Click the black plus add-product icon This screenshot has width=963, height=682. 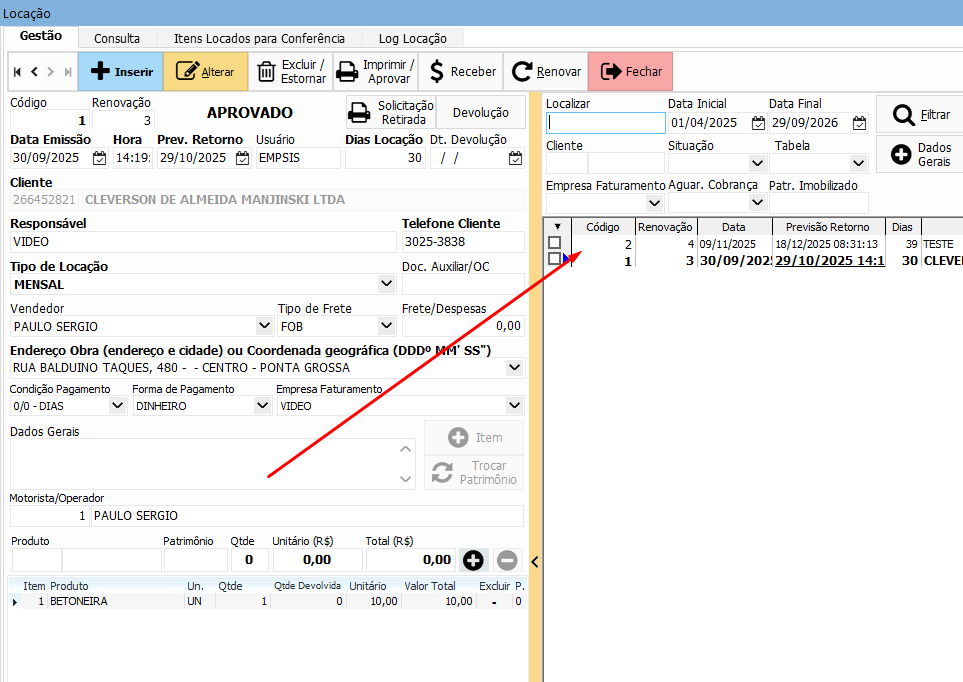[474, 560]
